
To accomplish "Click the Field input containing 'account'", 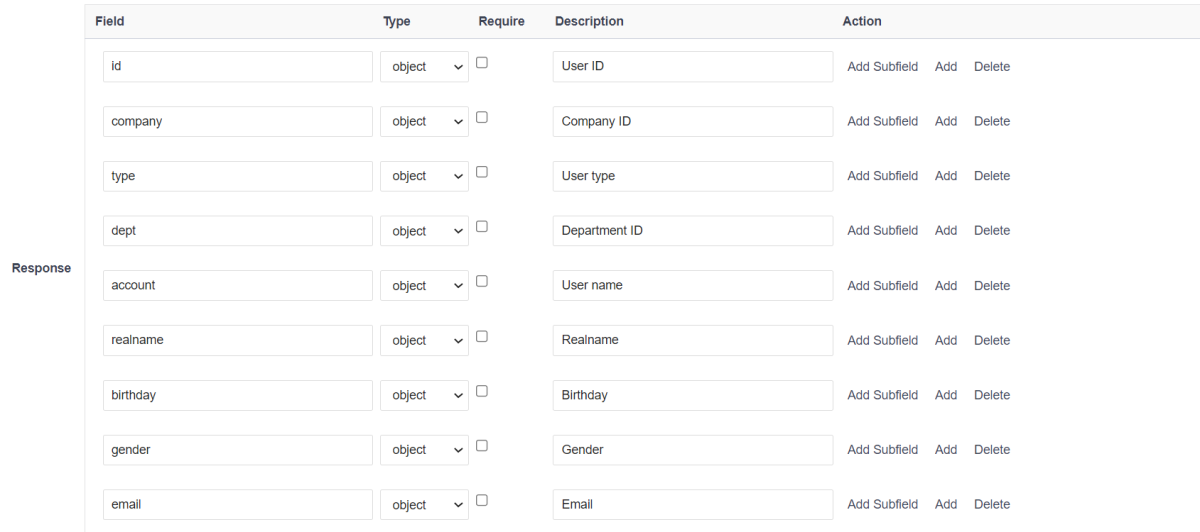I will 237,286.
